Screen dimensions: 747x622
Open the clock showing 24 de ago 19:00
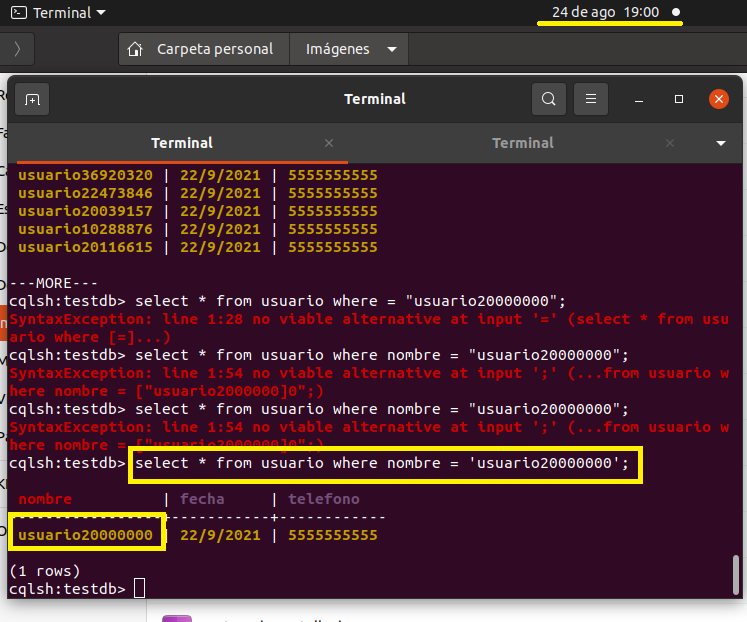(605, 12)
